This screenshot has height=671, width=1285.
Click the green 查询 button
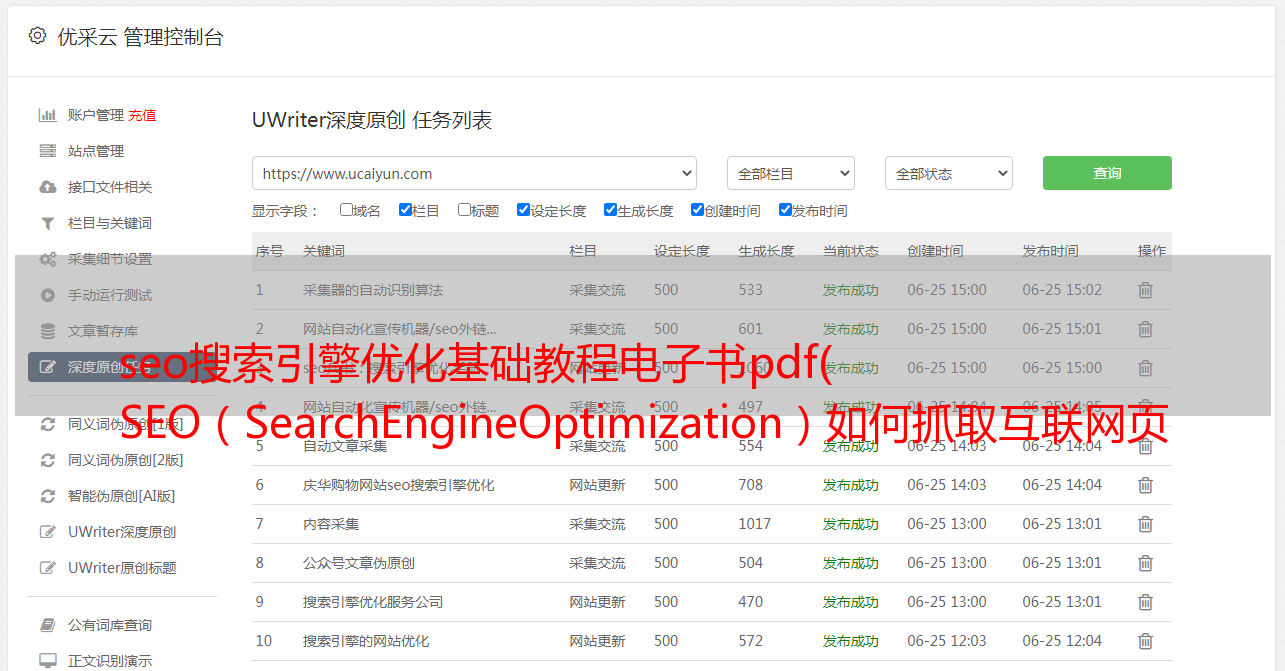coord(1106,173)
